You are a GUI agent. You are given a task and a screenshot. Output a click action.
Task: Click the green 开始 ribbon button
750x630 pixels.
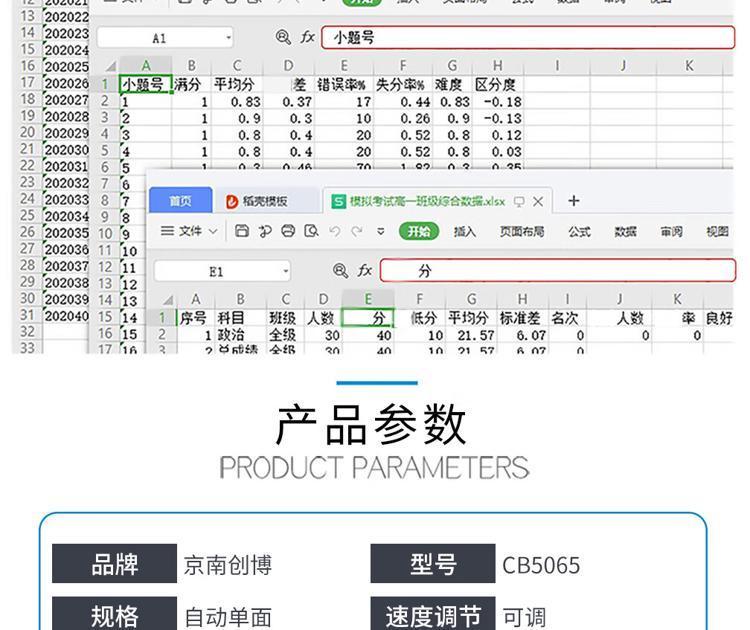coord(418,232)
